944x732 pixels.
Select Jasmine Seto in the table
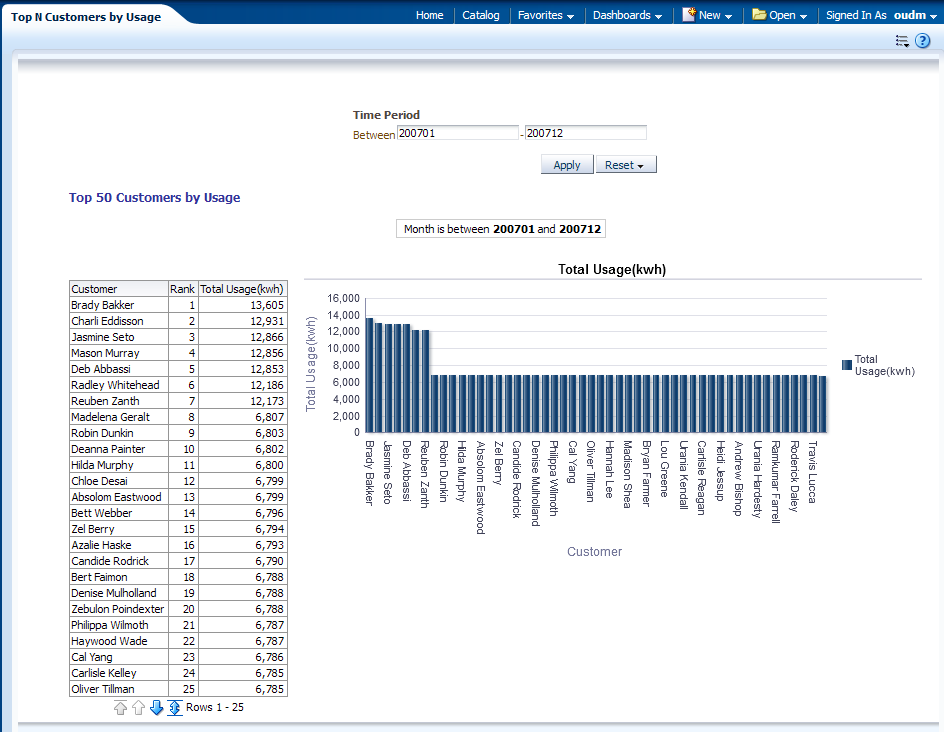click(103, 337)
